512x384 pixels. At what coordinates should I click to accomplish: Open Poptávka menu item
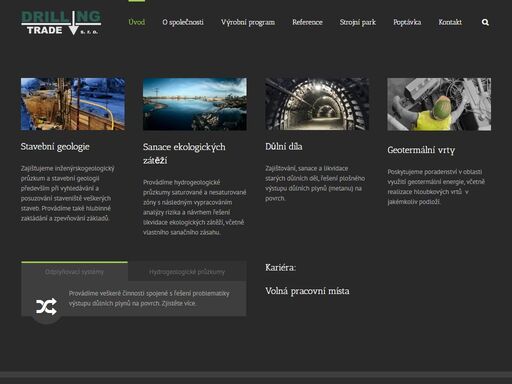tap(407, 22)
